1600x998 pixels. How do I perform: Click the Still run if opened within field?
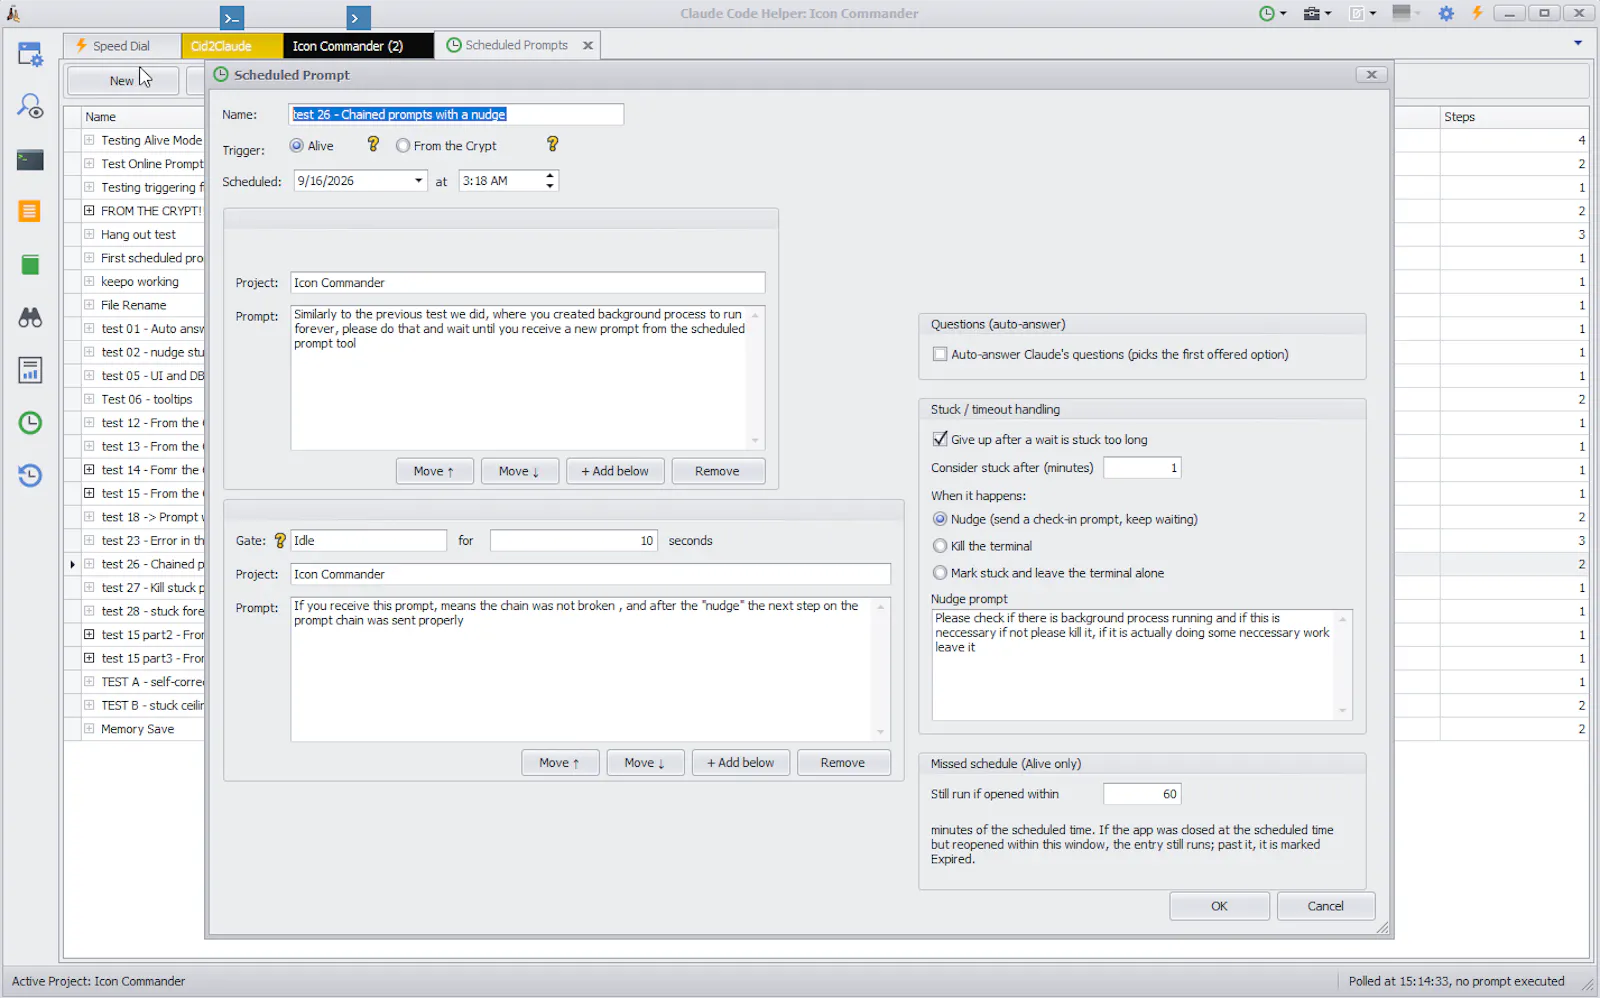1142,794
